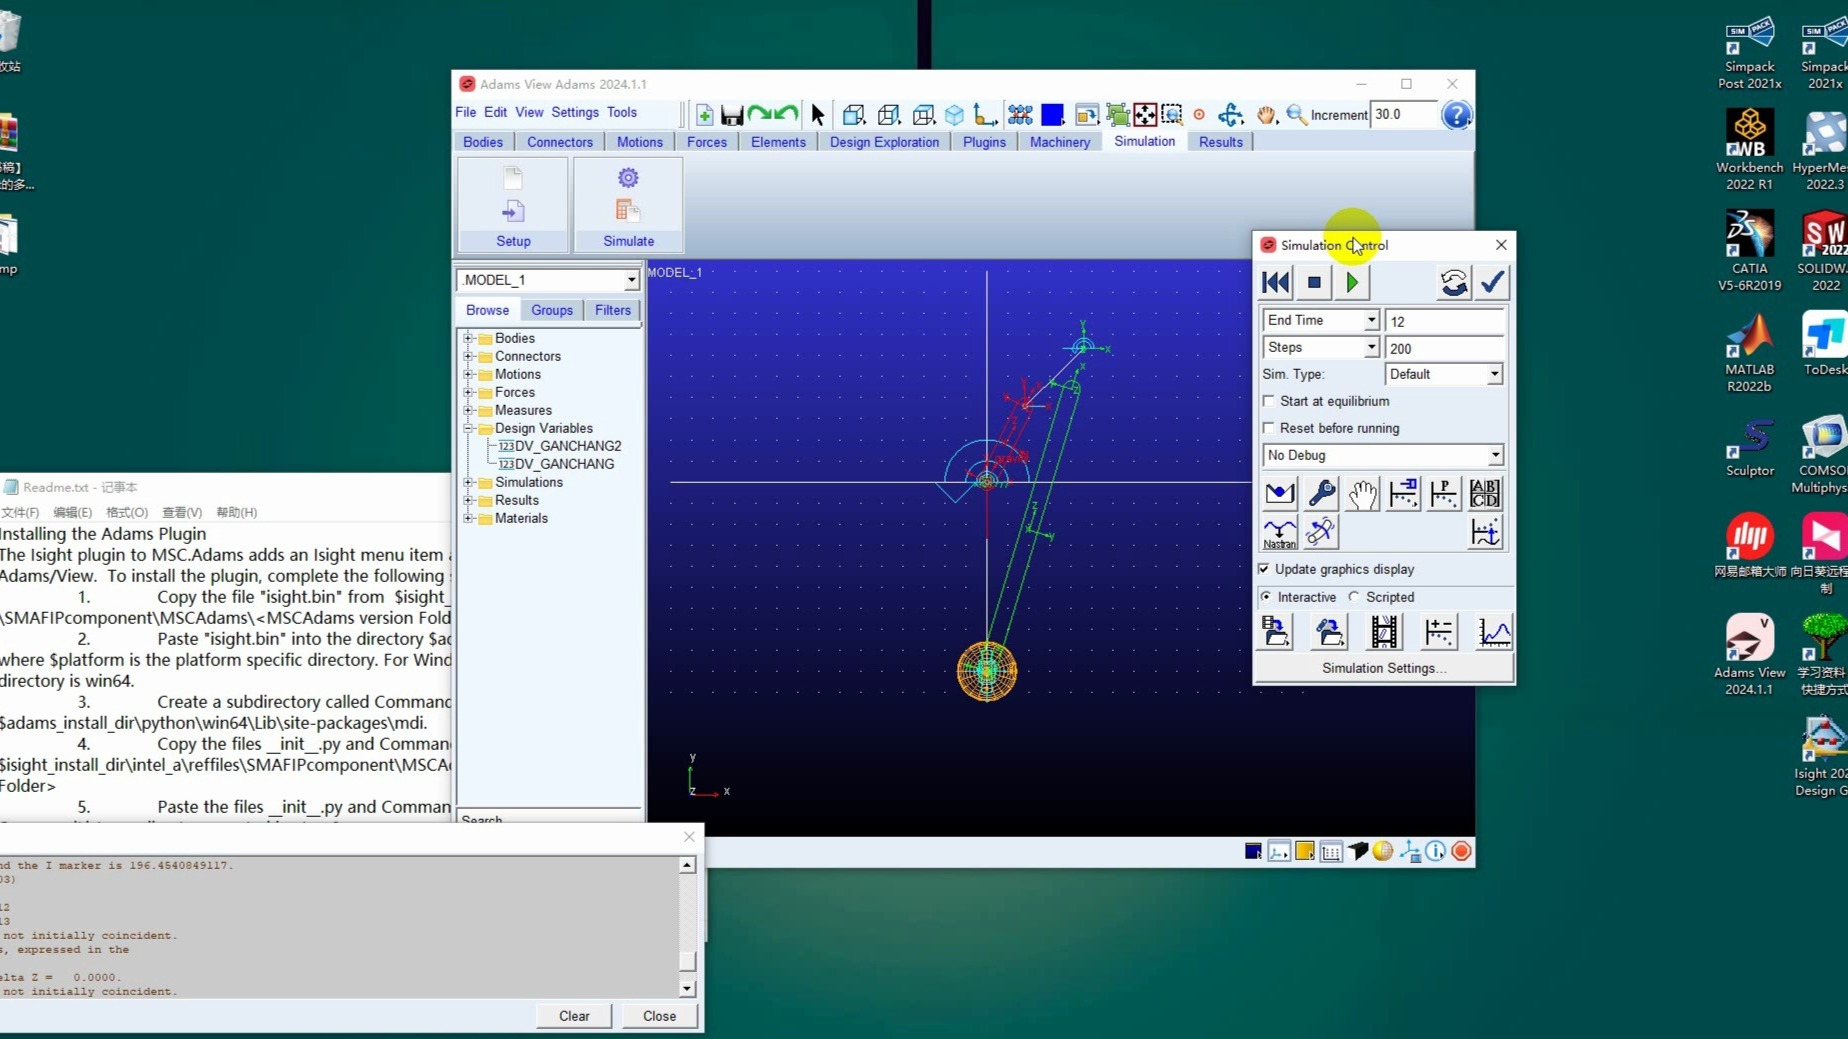Click the Increment field showing 30.0
Screen dimensions: 1848x1039
[1404, 115]
